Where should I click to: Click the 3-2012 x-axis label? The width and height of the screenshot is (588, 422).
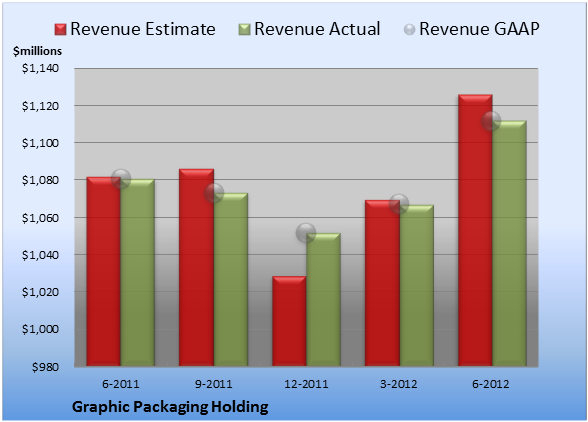pyautogui.click(x=399, y=384)
